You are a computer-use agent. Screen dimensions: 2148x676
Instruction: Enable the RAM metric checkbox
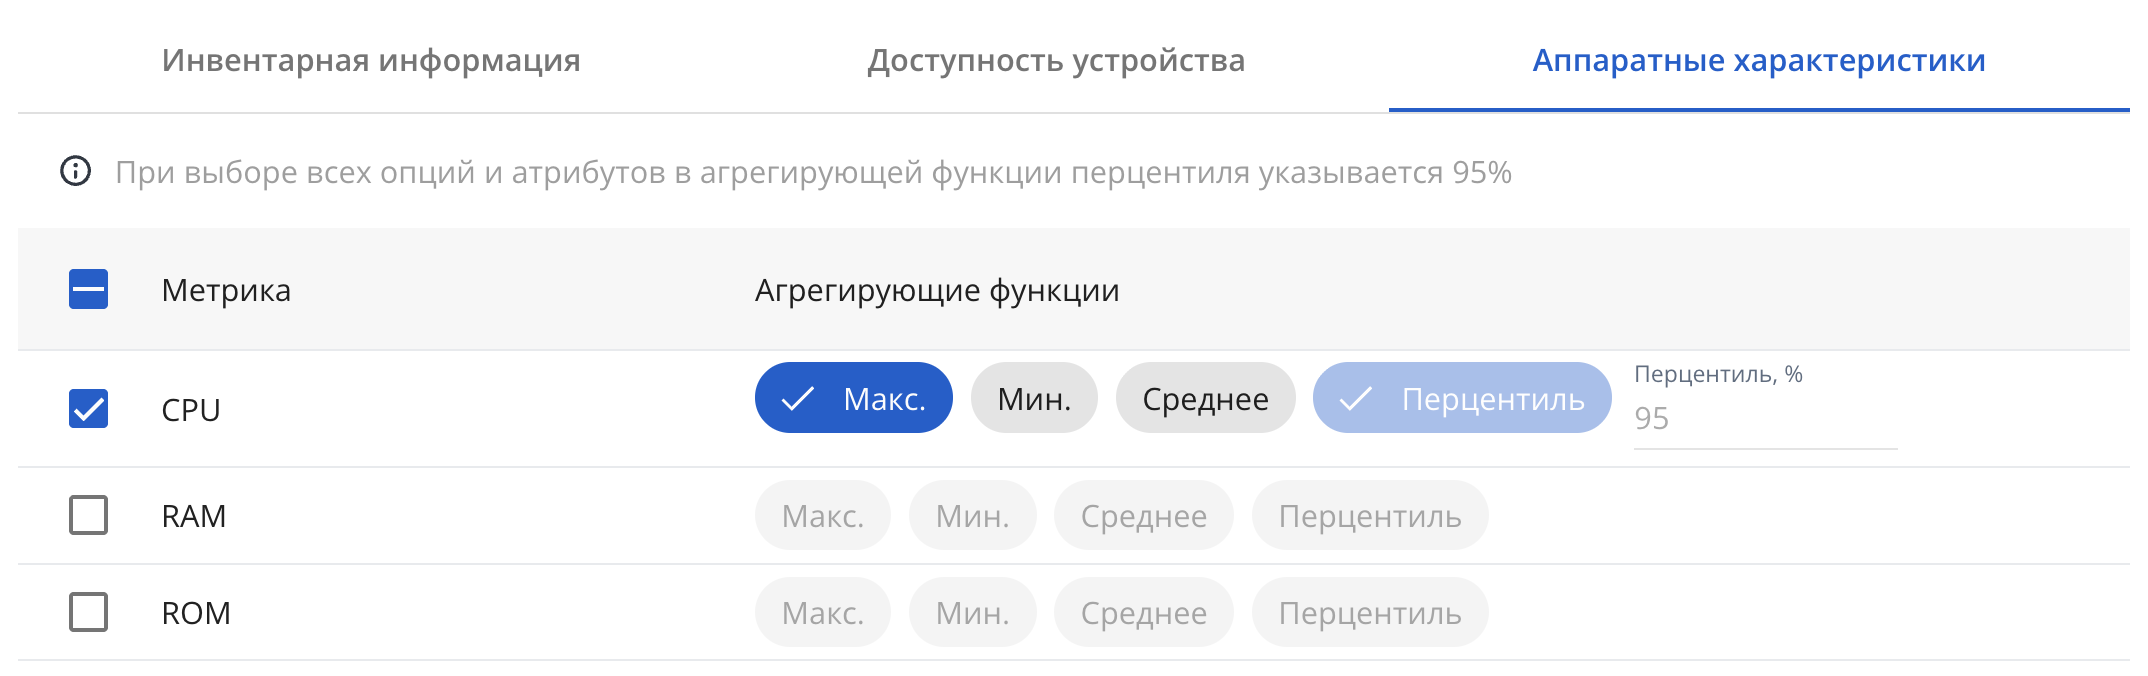(x=89, y=516)
